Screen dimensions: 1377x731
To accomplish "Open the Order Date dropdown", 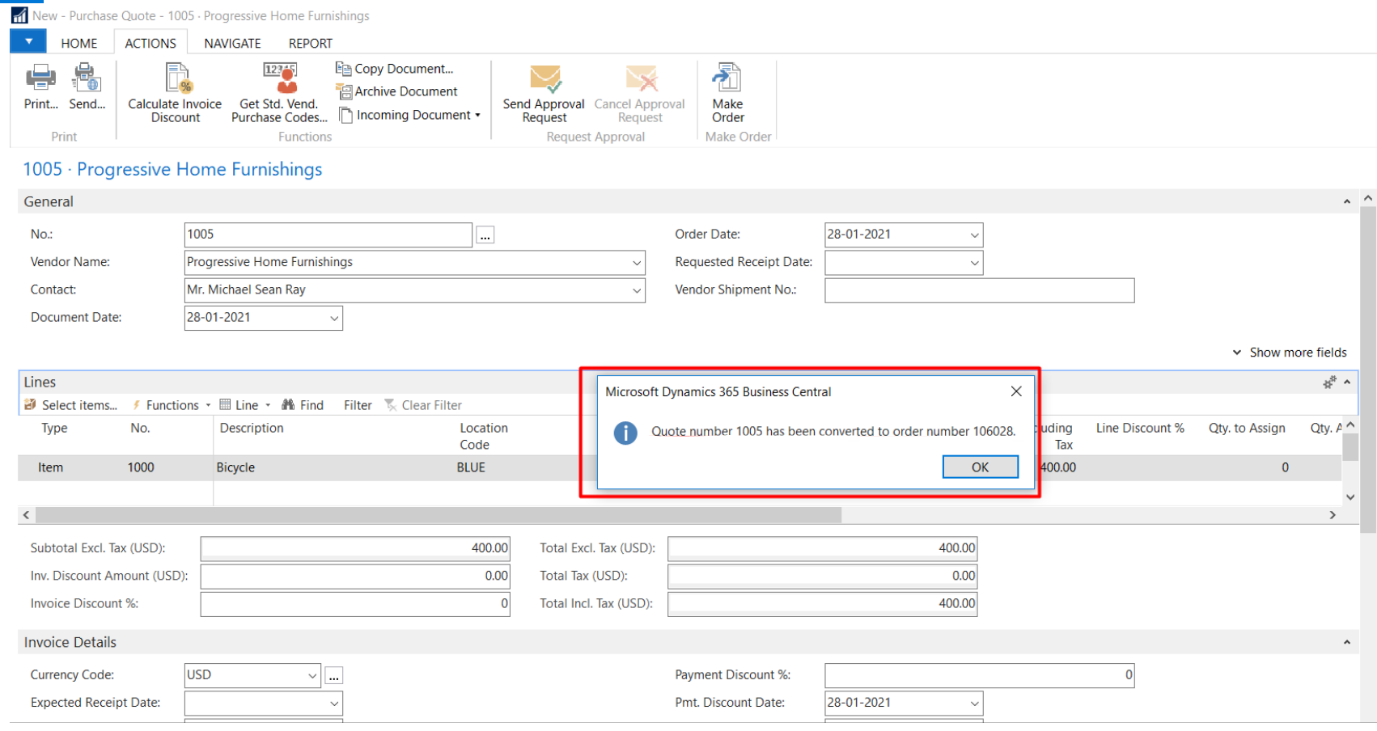I will point(975,235).
